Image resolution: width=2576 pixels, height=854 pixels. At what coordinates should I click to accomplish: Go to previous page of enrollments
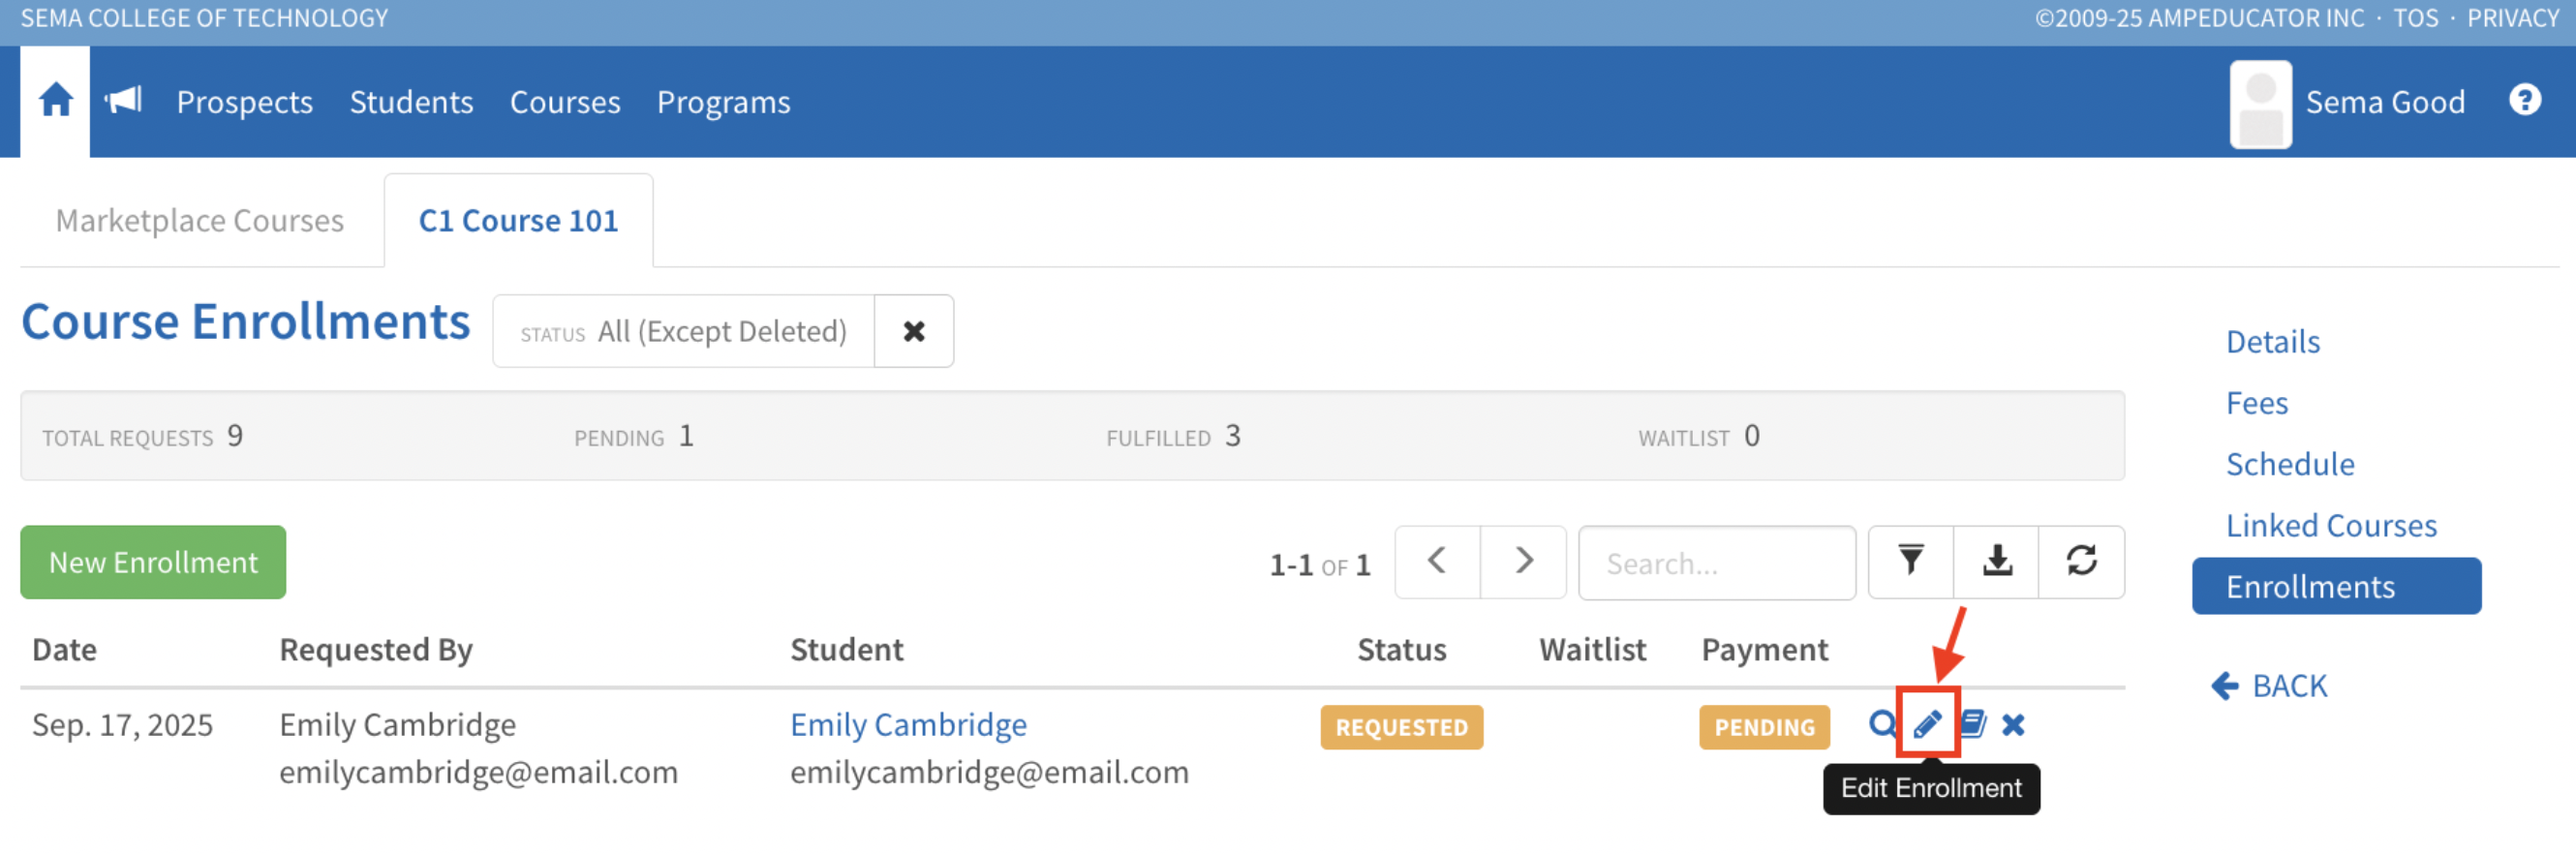pyautogui.click(x=1437, y=562)
